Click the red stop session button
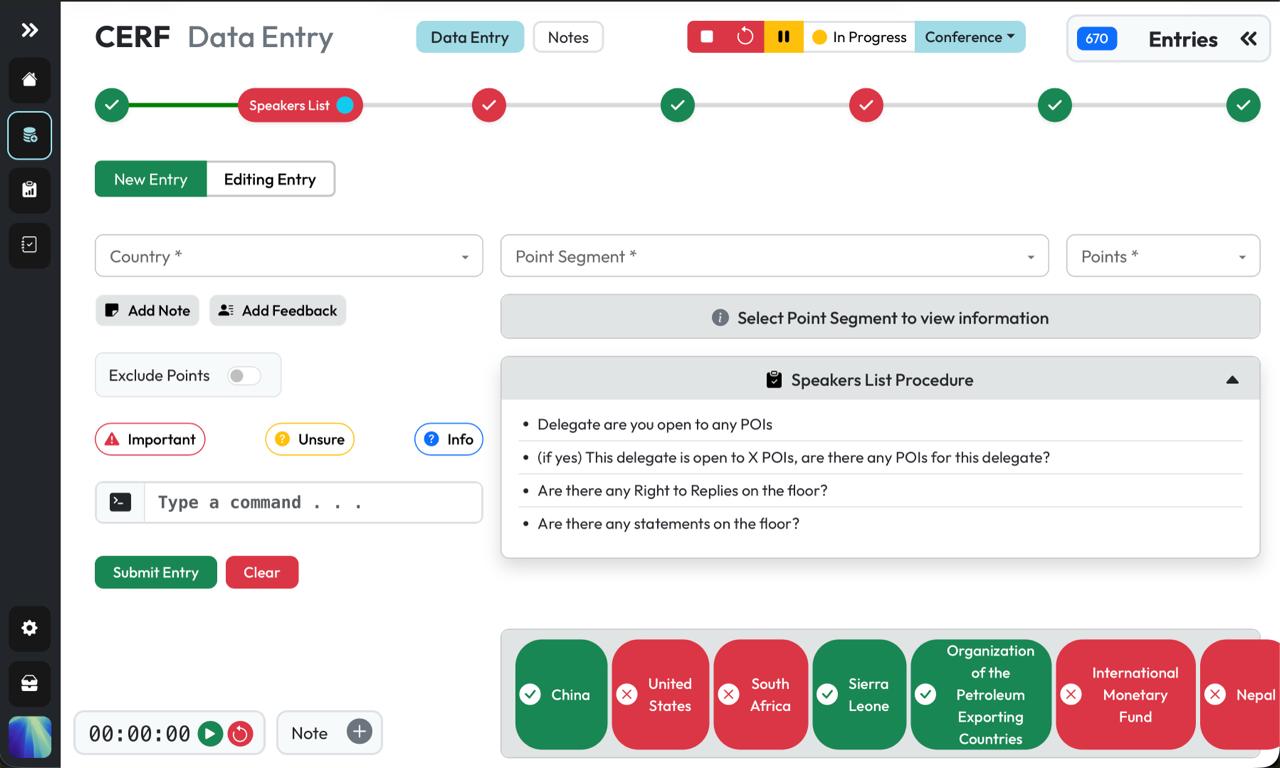 pyautogui.click(x=707, y=37)
